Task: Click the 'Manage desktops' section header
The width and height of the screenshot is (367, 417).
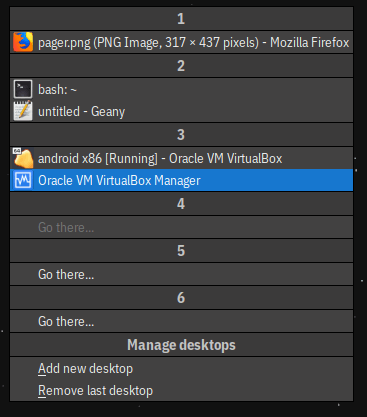Action: (x=181, y=345)
